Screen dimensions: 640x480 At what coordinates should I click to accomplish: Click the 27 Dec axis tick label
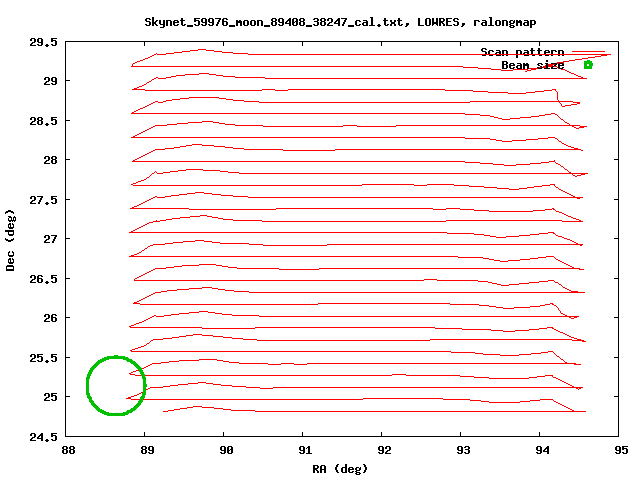tap(51, 239)
